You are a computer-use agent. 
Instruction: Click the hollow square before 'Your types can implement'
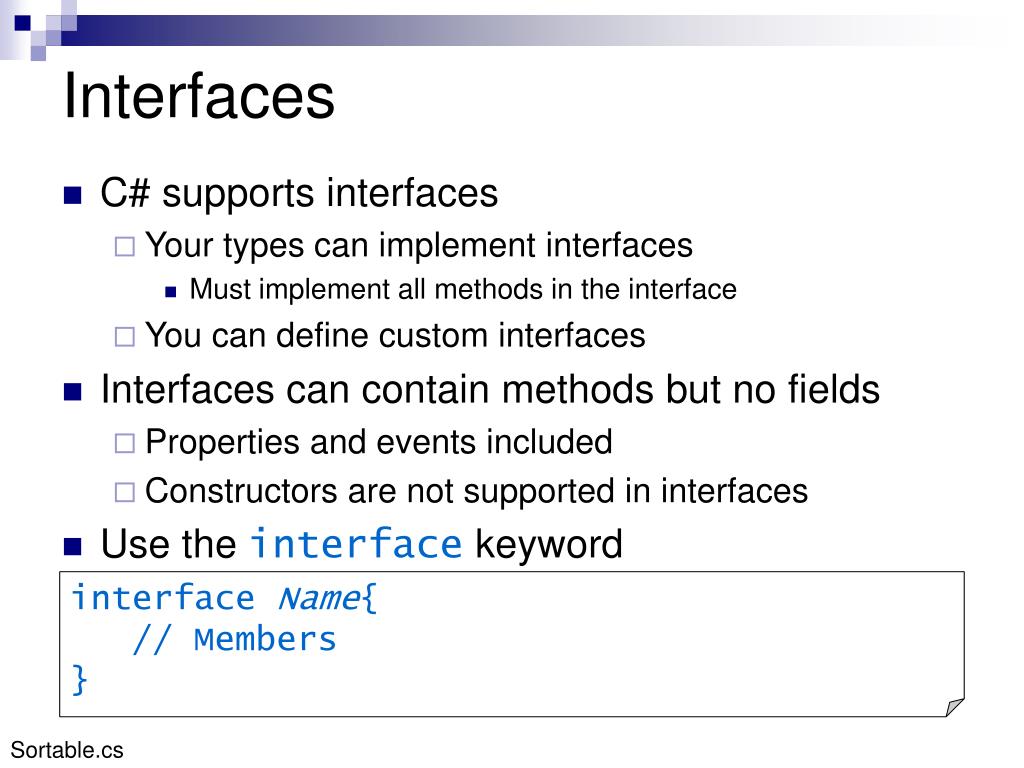click(125, 247)
